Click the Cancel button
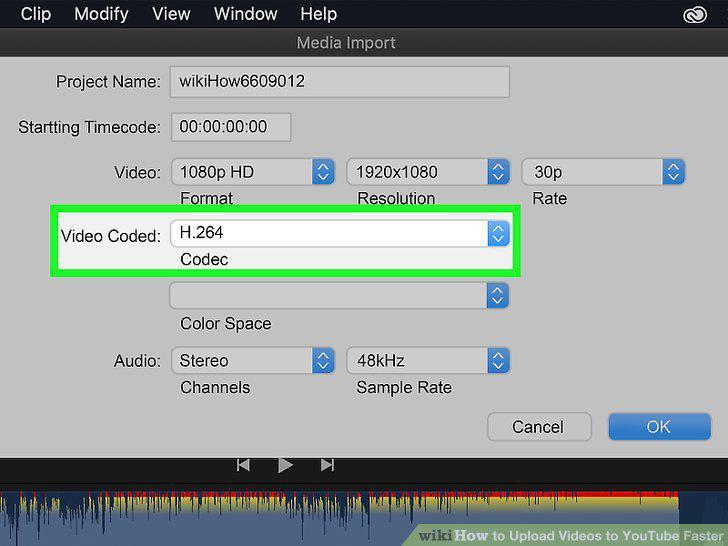Image resolution: width=728 pixels, height=546 pixels. pyautogui.click(x=539, y=427)
